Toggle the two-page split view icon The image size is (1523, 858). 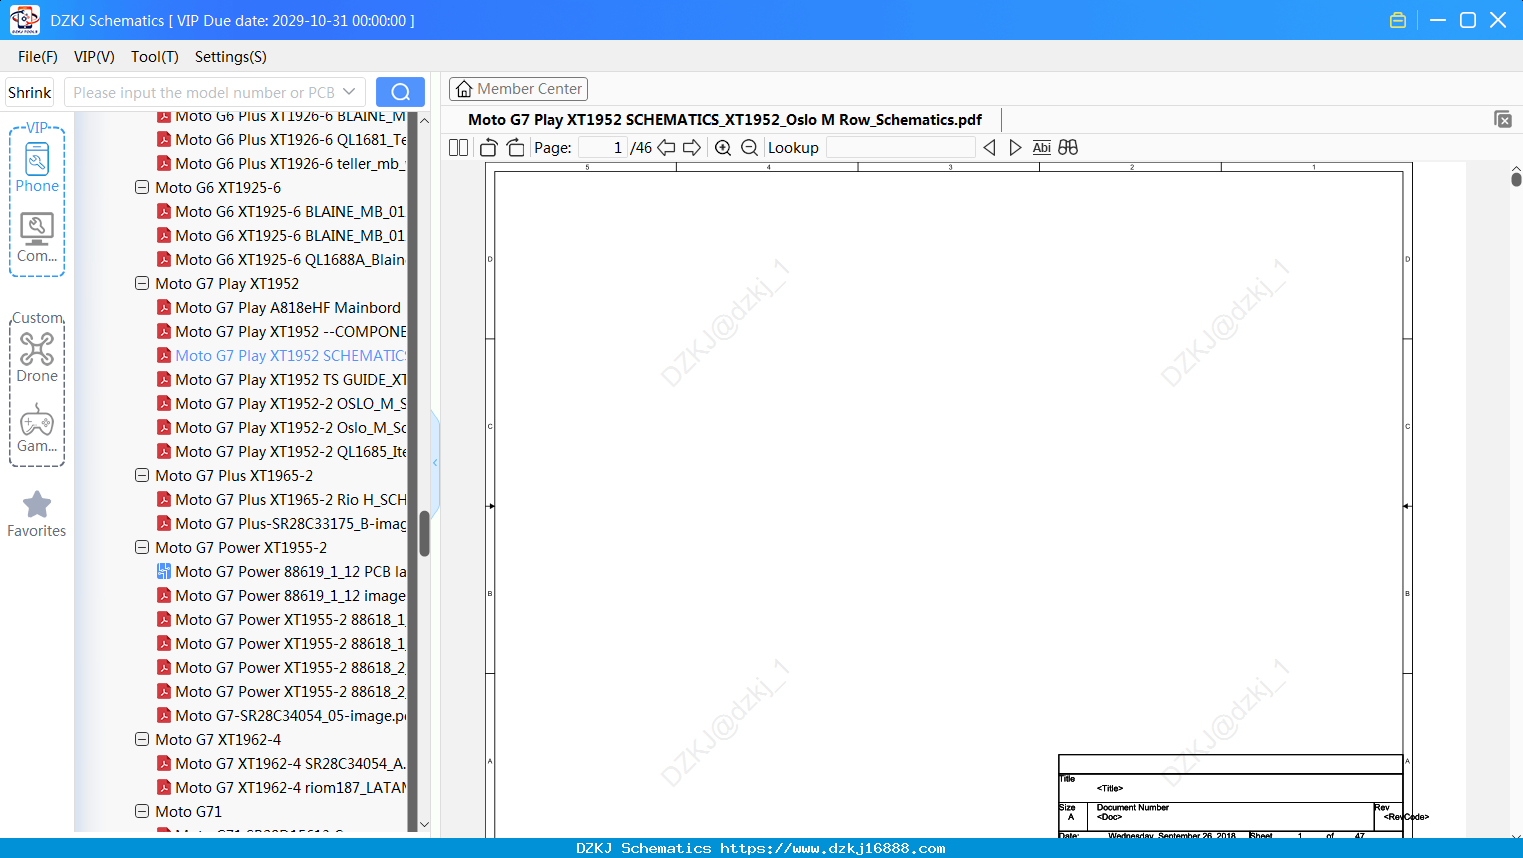click(x=458, y=148)
